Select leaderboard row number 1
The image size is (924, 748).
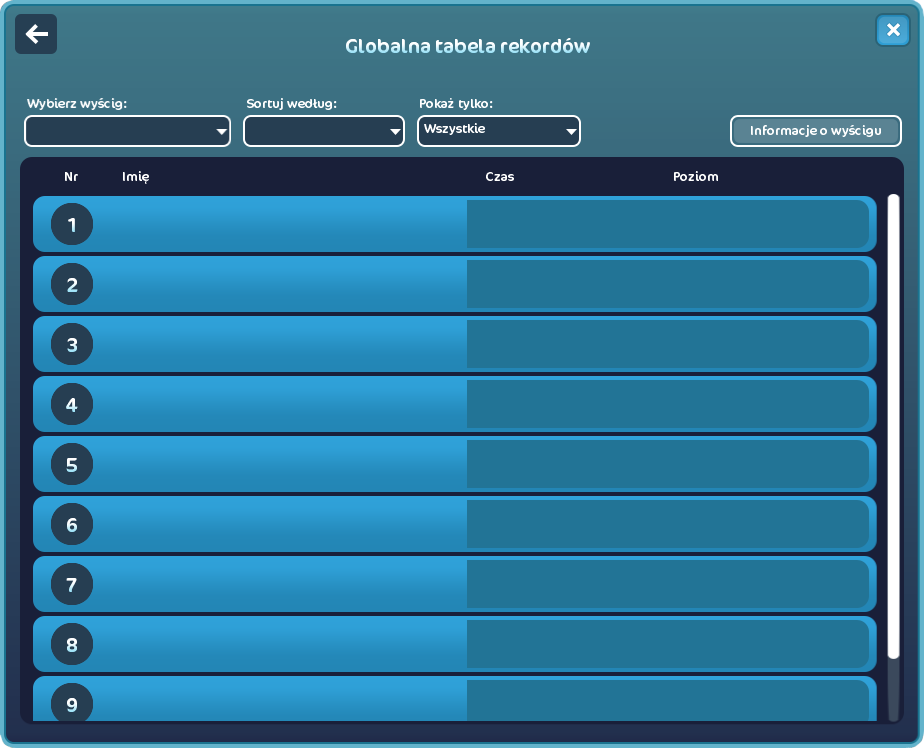coord(454,224)
